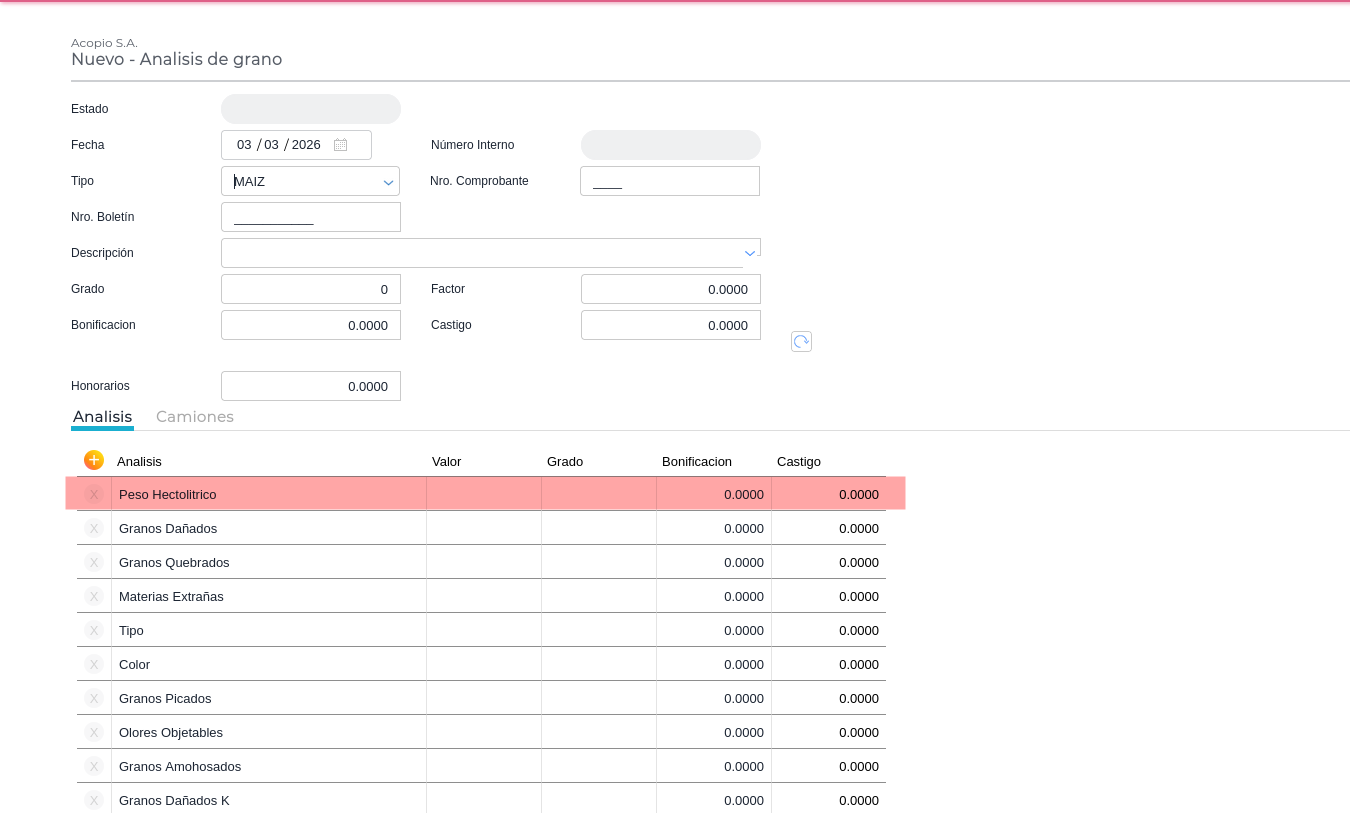Open the Descripción dropdown arrow
1350x813 pixels.
(x=750, y=253)
